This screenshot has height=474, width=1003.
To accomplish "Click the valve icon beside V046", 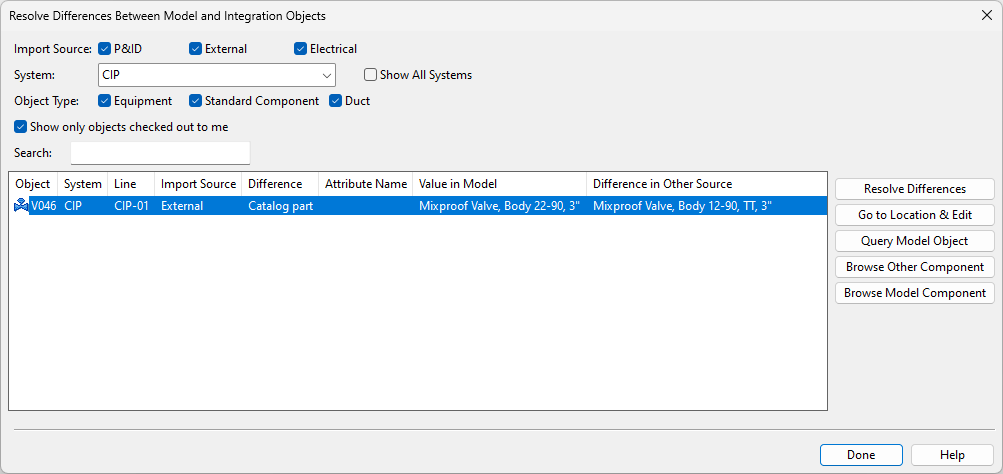I will [x=20, y=206].
